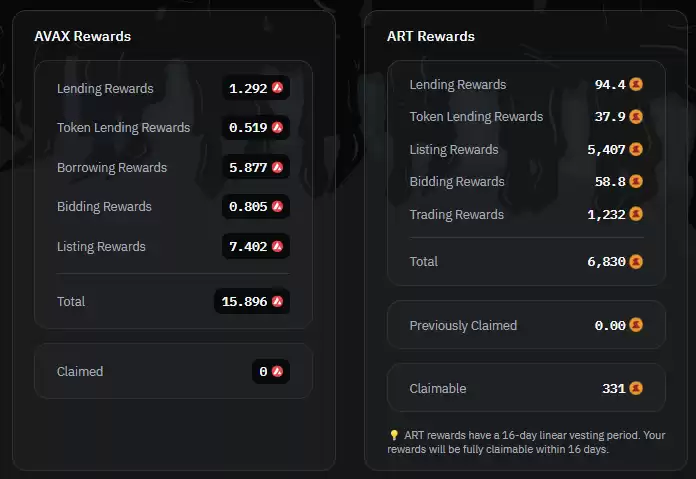Click the ART Rewards heading
This screenshot has height=479, width=696.
tap(431, 36)
